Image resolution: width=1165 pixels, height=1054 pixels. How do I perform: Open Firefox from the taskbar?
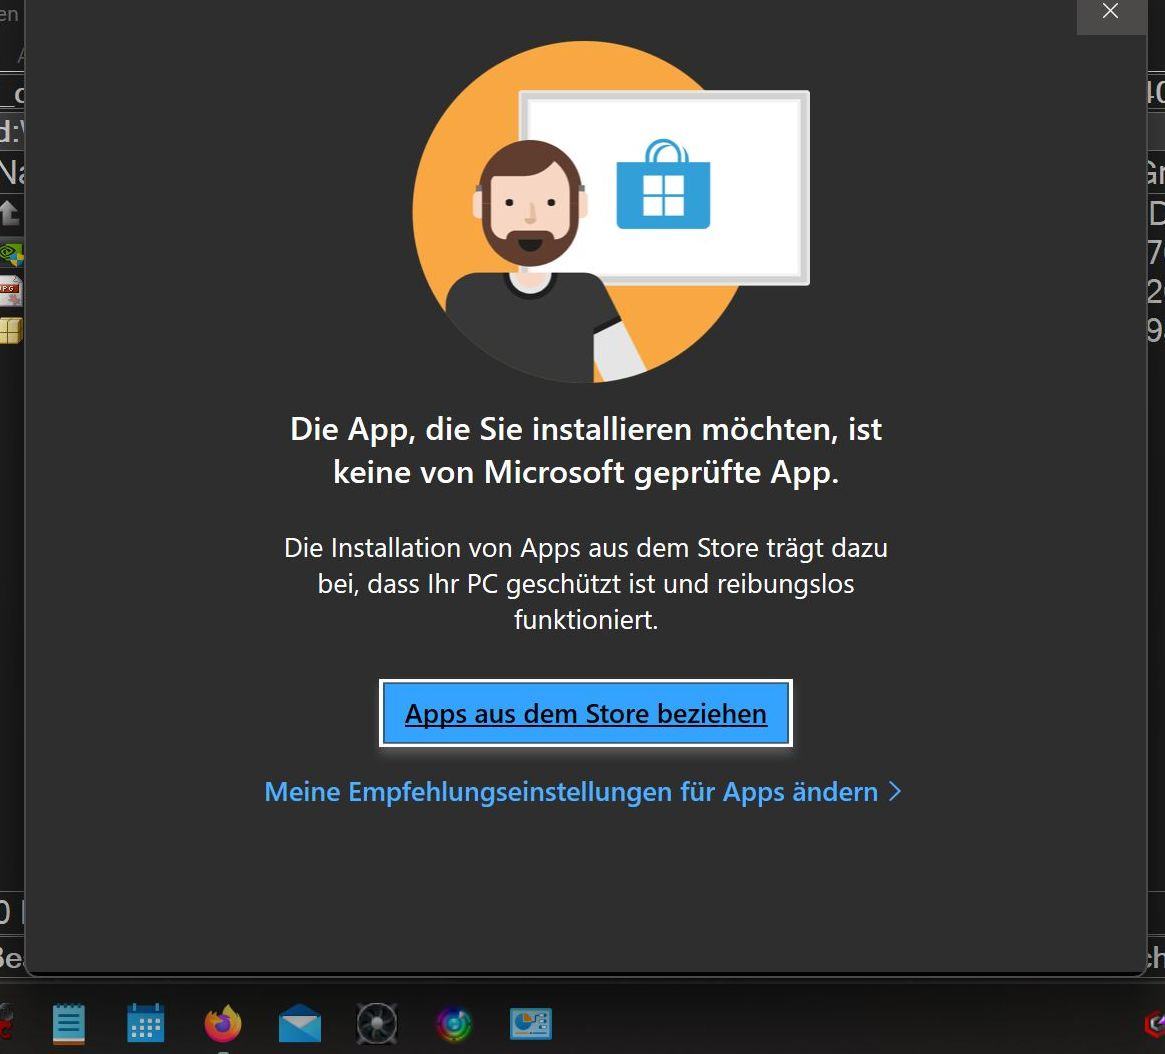click(223, 1024)
